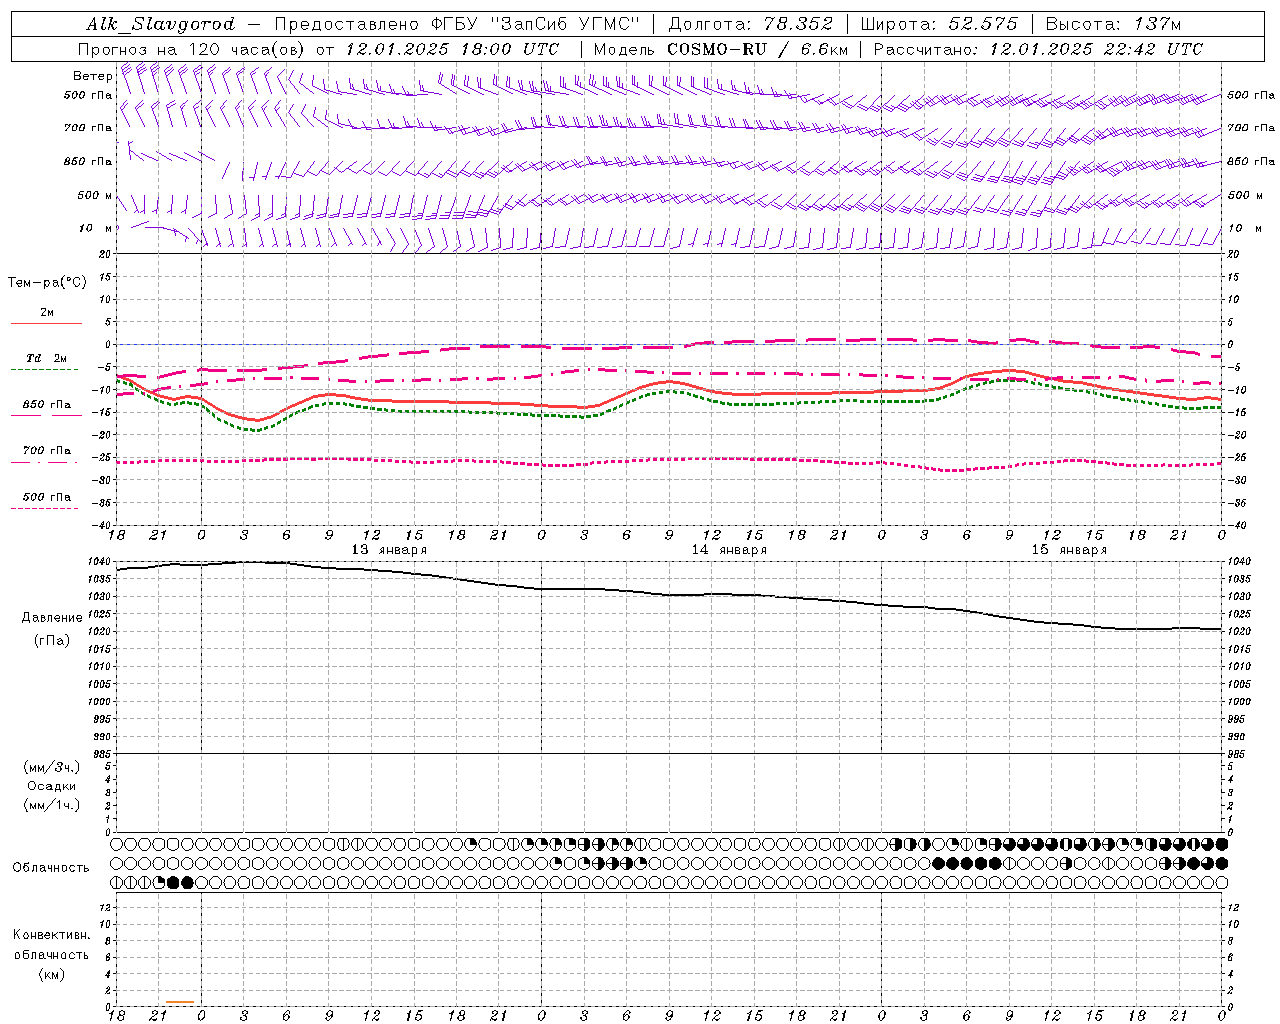This screenshot has width=1280, height=1024.
Task: Select the Тем-ра(°C) temperature panel title
Action: point(47,283)
